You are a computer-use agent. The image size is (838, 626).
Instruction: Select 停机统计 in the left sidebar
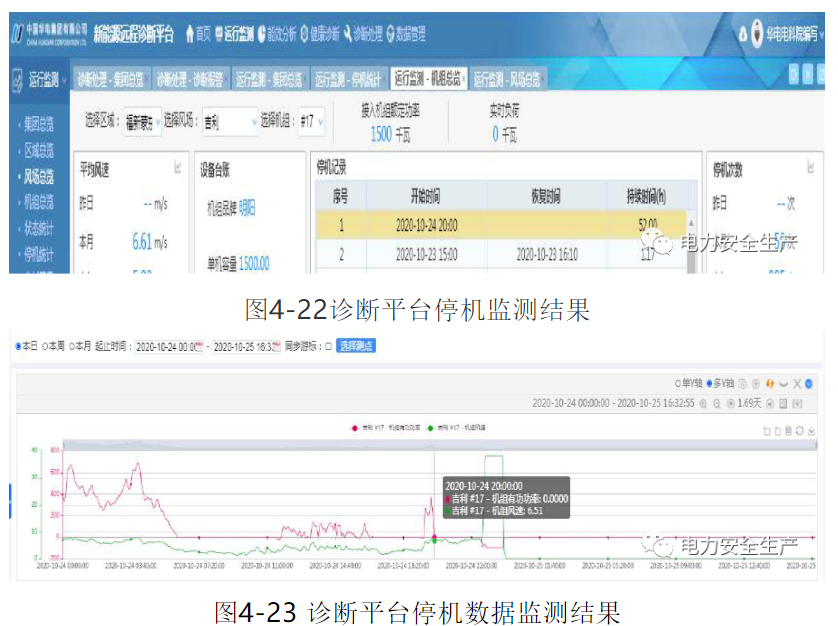tap(40, 252)
